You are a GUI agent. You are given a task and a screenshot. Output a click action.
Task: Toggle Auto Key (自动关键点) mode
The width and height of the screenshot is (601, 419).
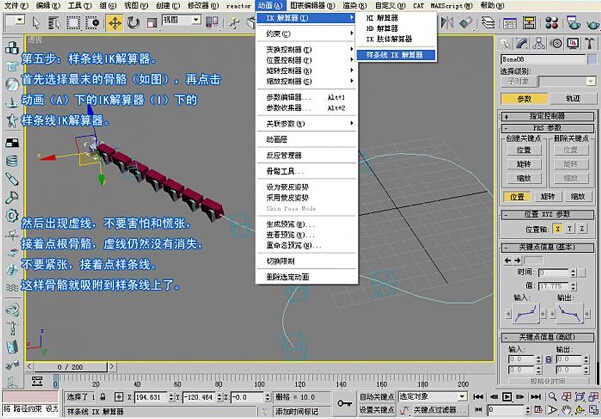376,396
